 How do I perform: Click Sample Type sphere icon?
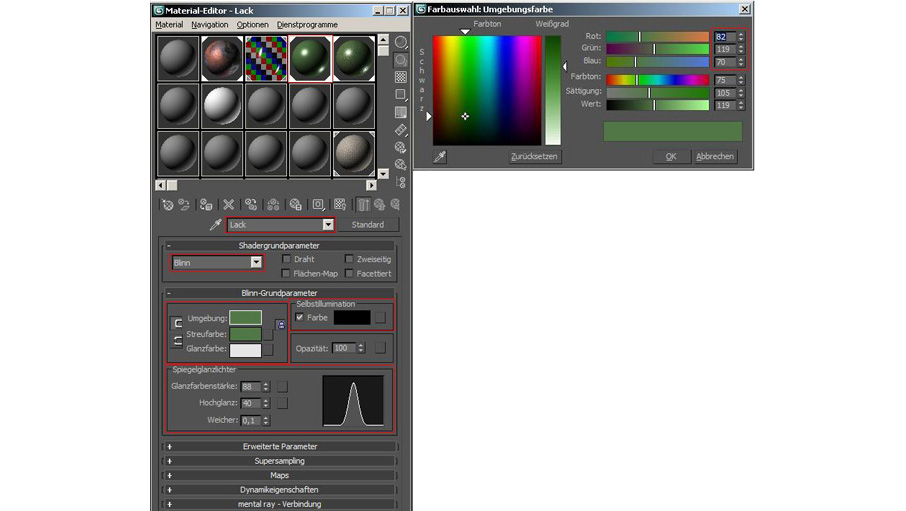click(400, 42)
